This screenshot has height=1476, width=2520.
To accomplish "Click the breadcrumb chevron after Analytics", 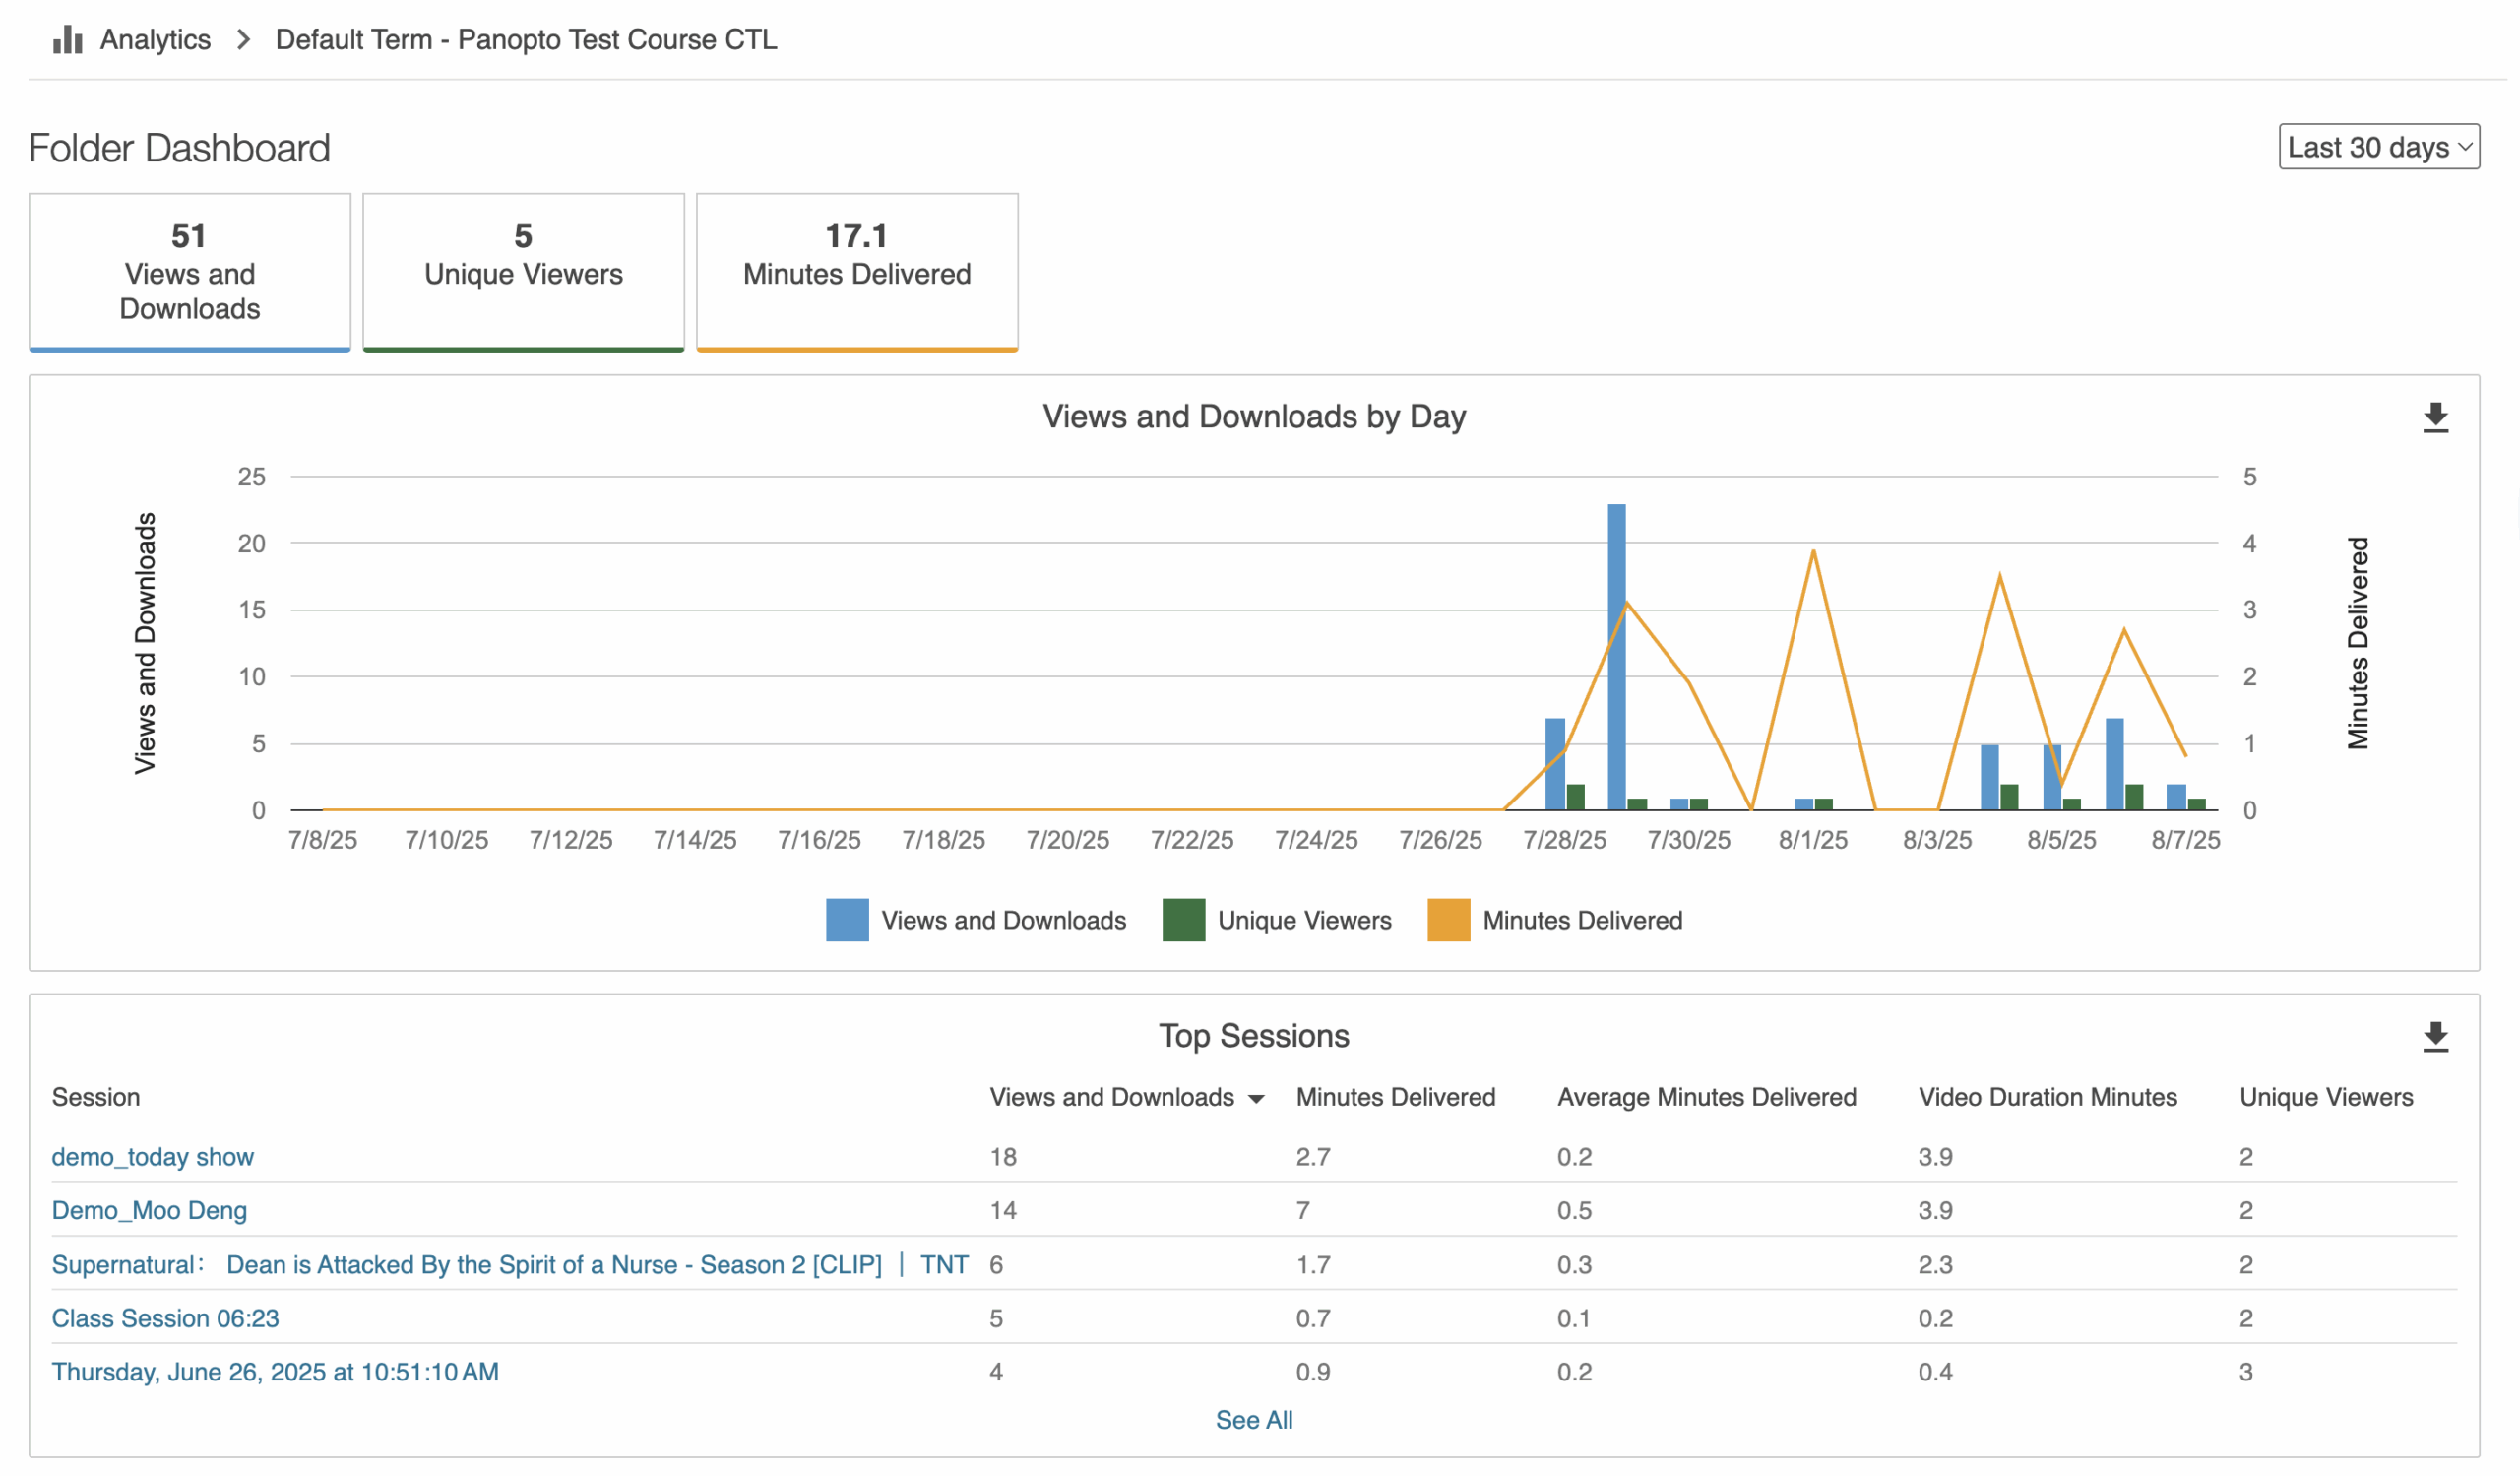I will 243,39.
